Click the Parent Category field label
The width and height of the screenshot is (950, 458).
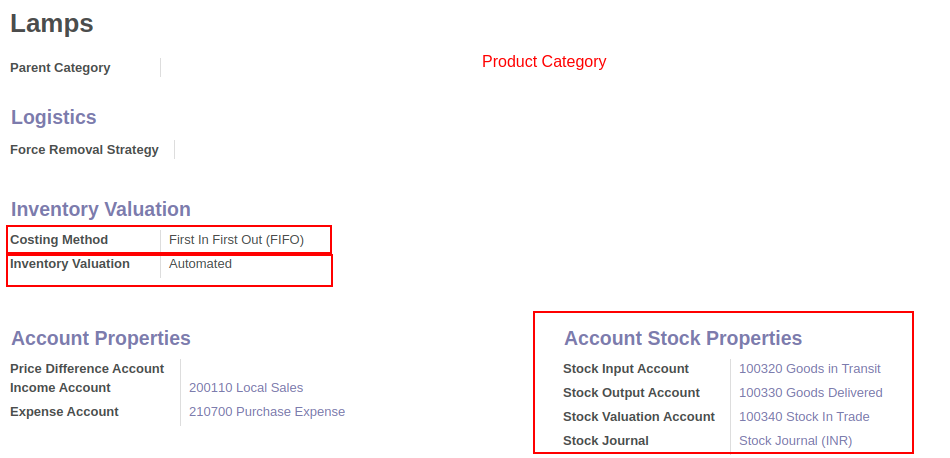pyautogui.click(x=61, y=68)
